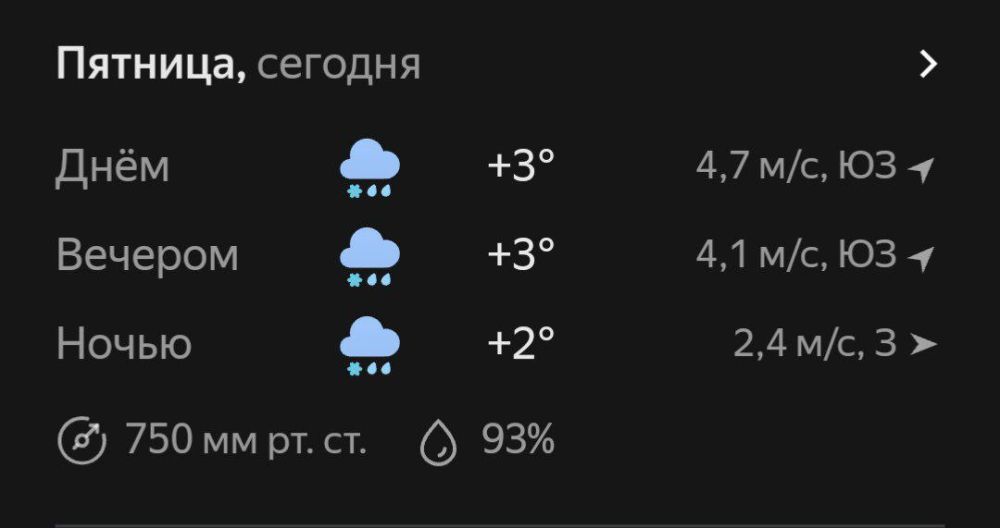Screen dimensions: 1000x528
Task: Click the evening southwest wind arrow
Action: click(x=921, y=259)
